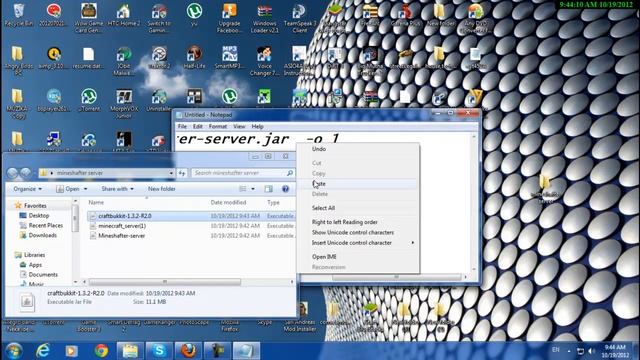Screen dimensions: 640x360
Task: Show hidden tray icons arrow
Action: (569, 351)
